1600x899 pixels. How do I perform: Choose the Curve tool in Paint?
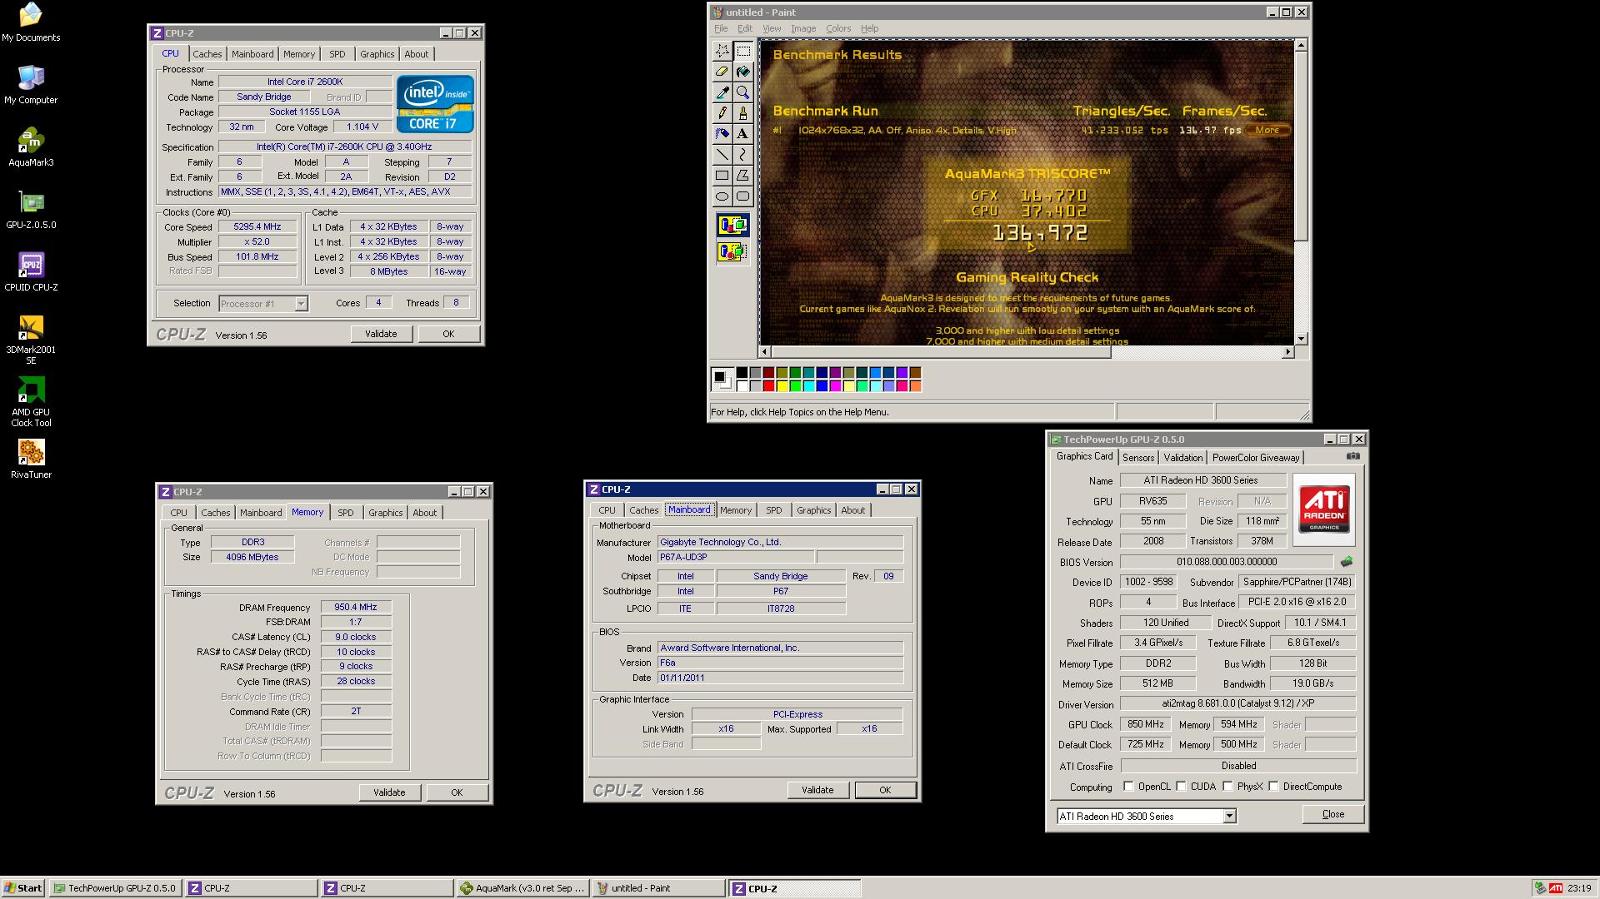coord(743,155)
